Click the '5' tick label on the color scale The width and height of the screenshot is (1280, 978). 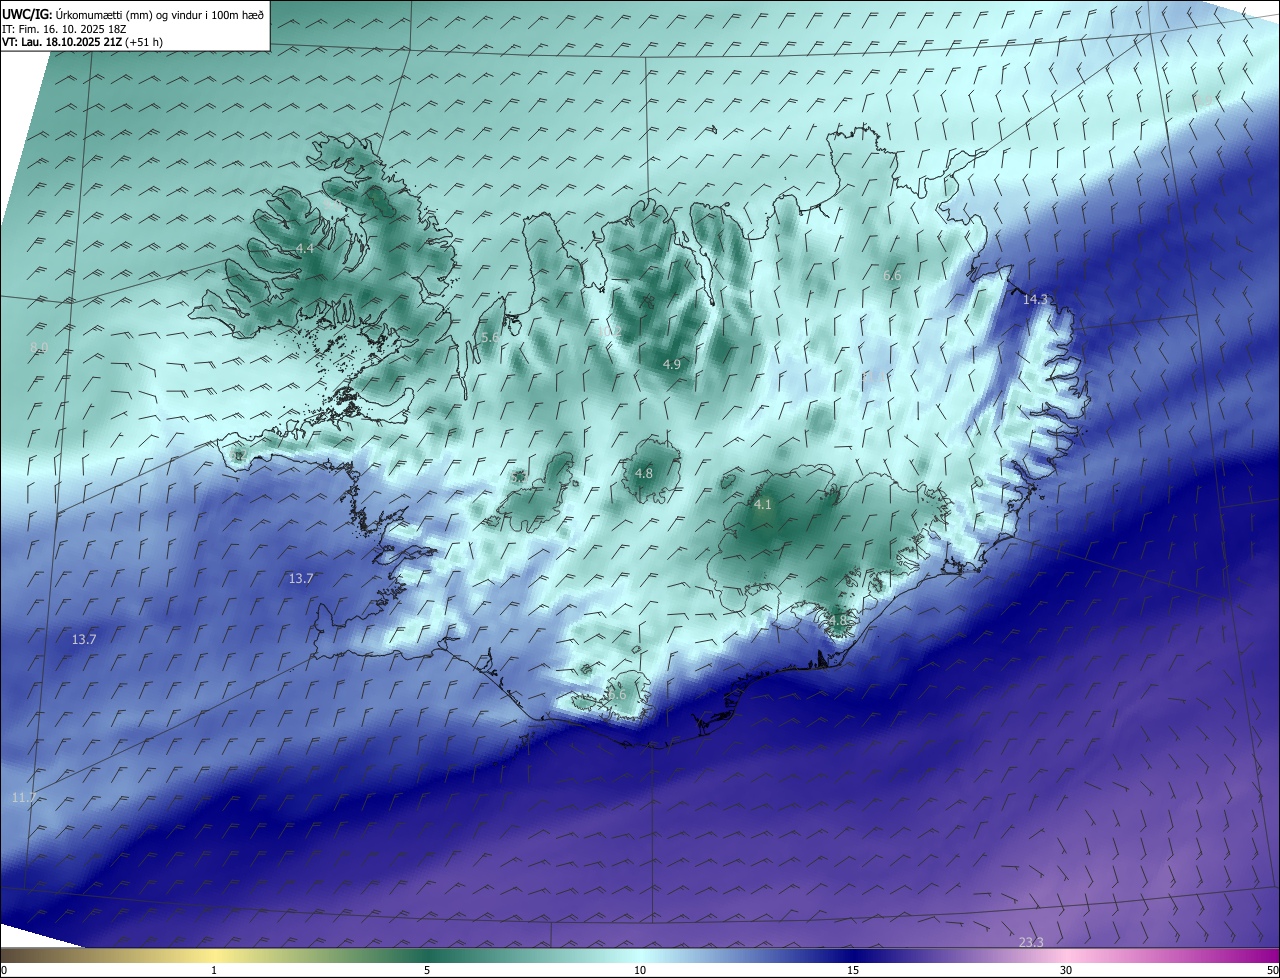(x=427, y=970)
